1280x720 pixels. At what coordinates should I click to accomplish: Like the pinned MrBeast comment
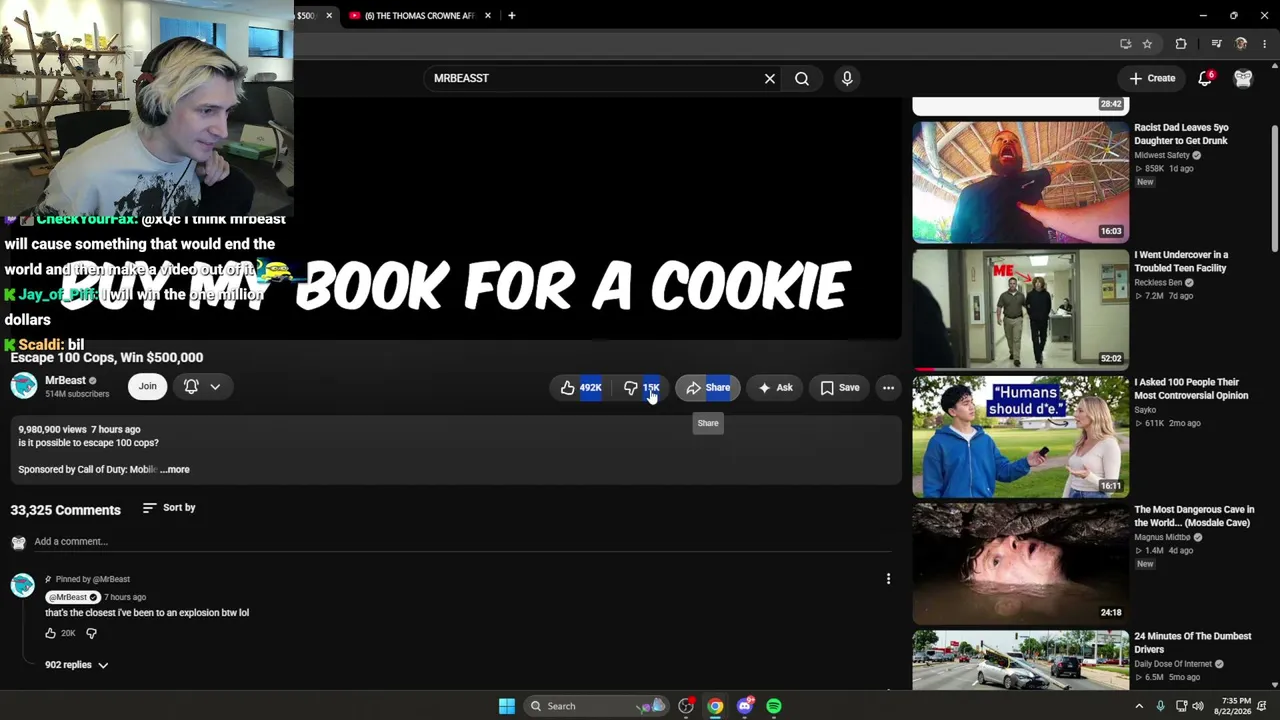pyautogui.click(x=51, y=633)
